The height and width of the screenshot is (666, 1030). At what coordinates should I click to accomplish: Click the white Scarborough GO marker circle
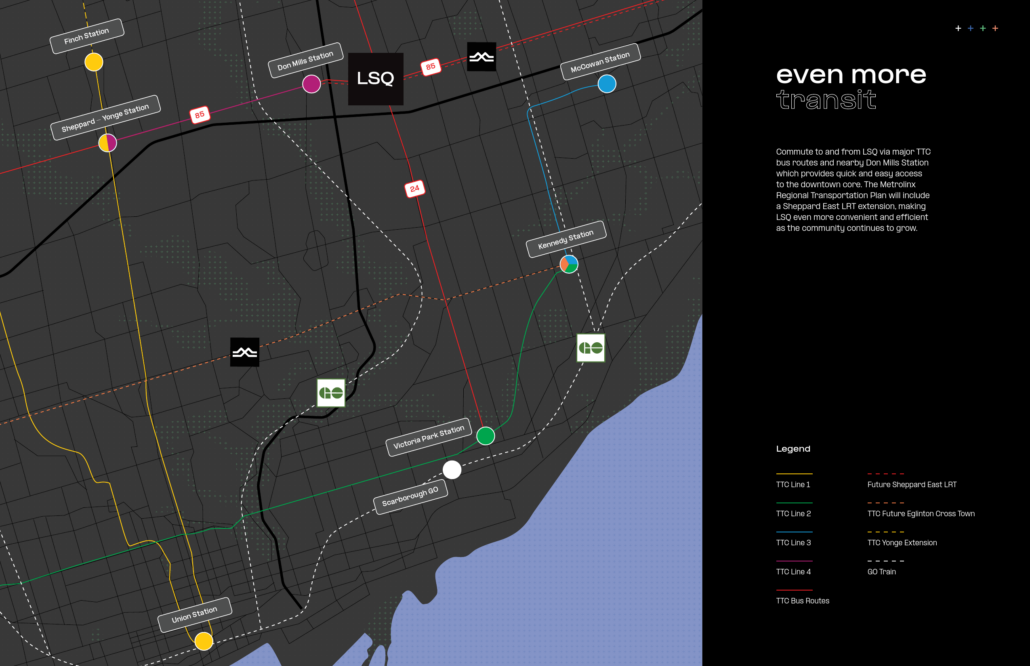pyautogui.click(x=452, y=469)
